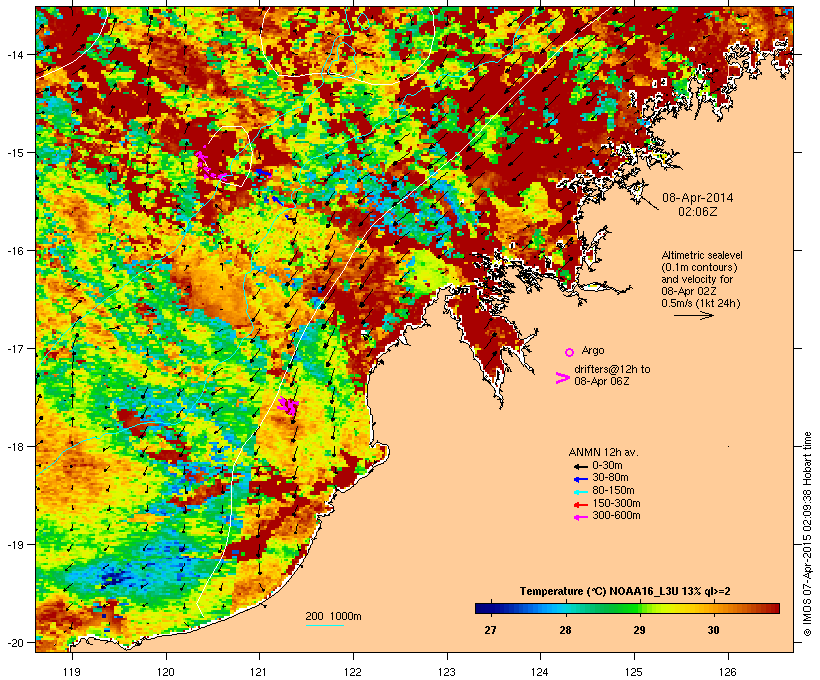Click the colorbar tick label 29

pos(639,630)
